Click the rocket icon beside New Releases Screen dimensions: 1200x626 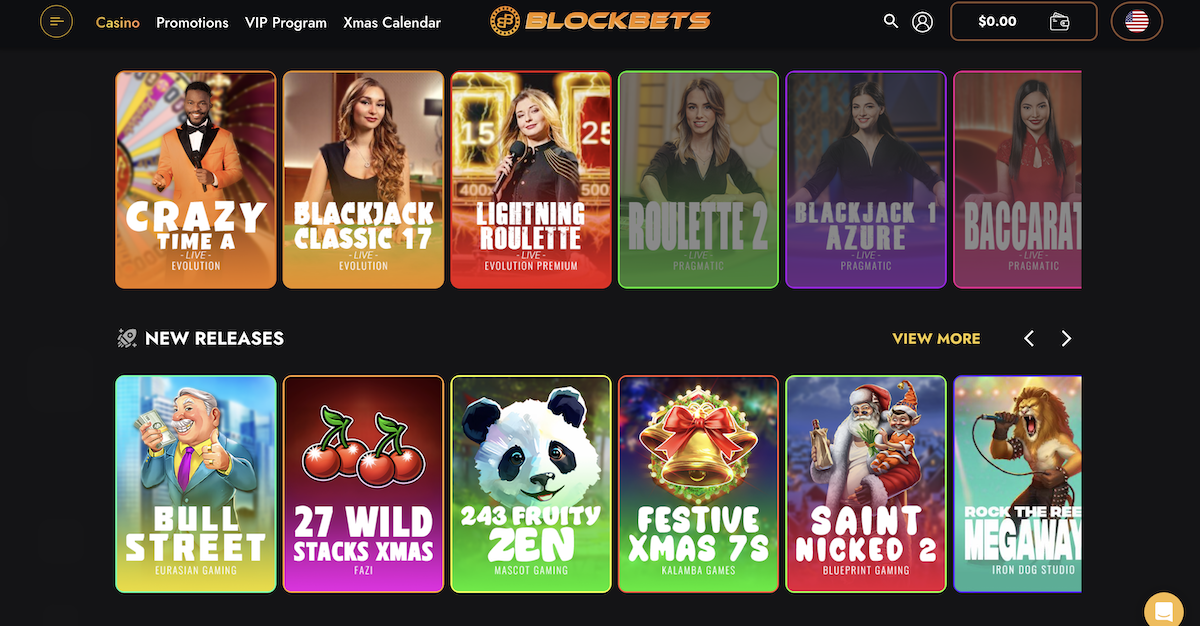(127, 338)
